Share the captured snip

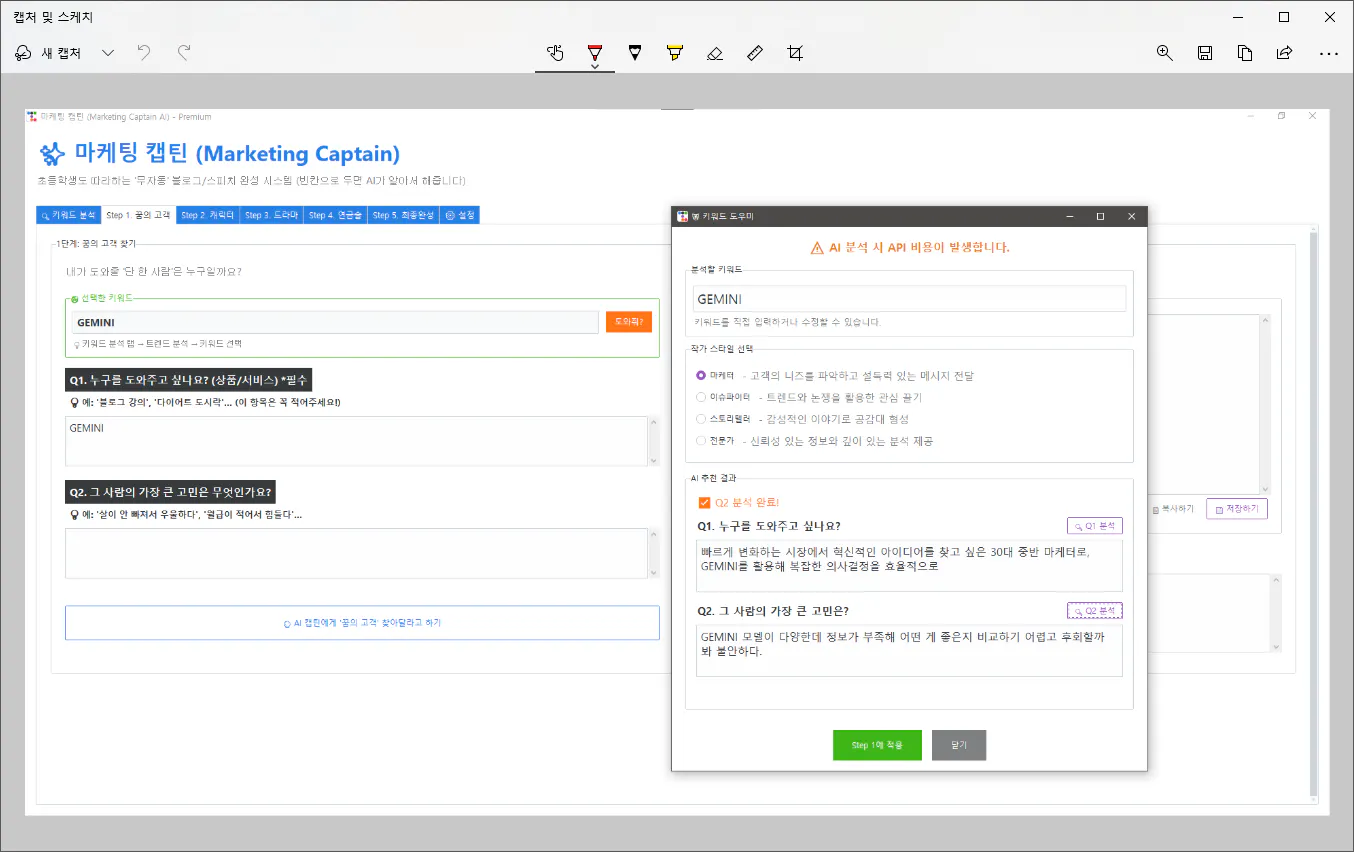coord(1285,53)
